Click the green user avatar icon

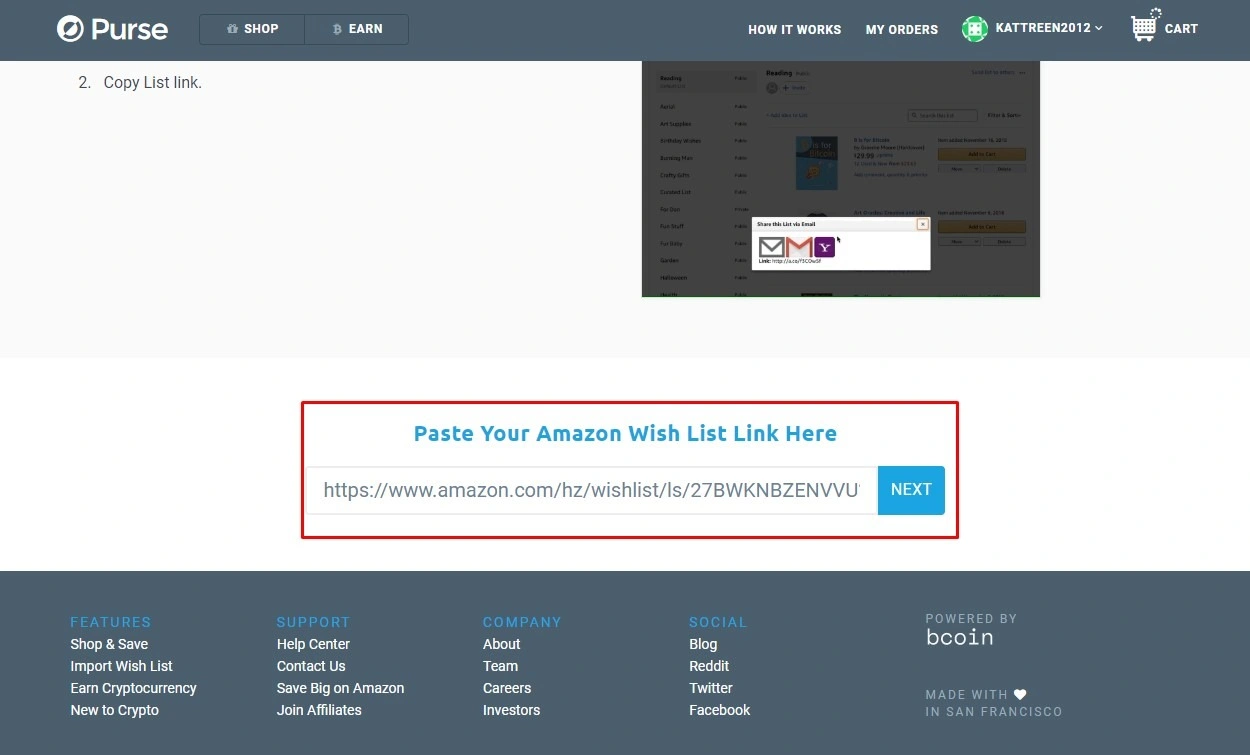974,29
